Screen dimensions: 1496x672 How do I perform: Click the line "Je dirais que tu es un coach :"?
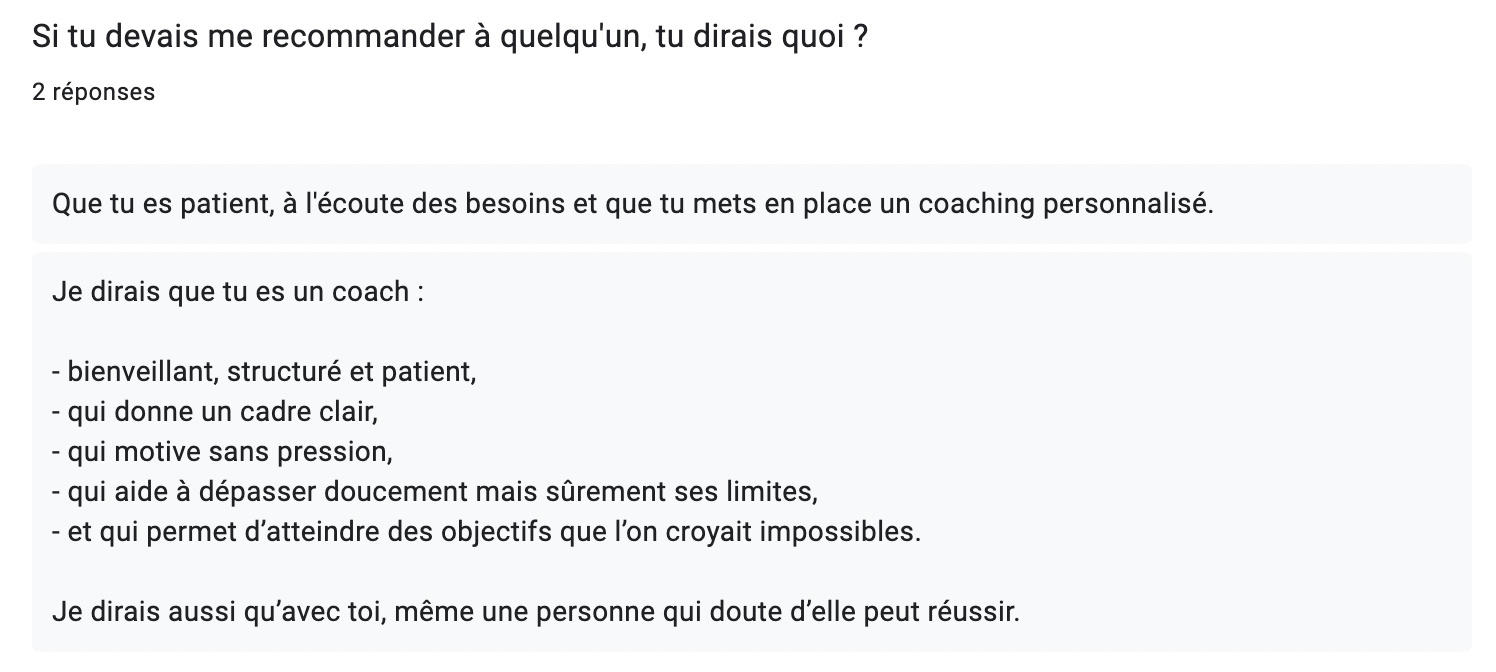tap(238, 292)
